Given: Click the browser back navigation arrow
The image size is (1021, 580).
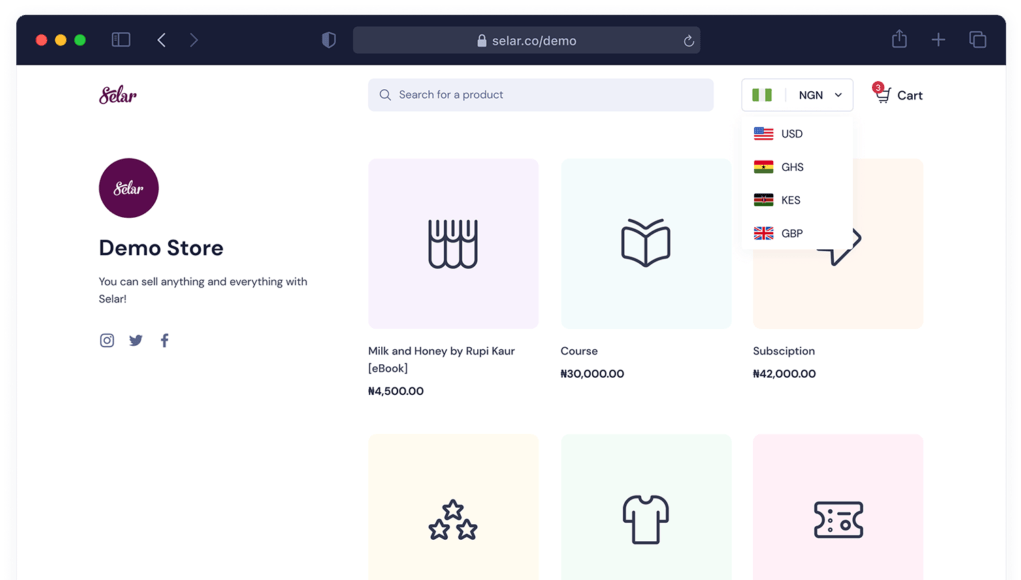Looking at the screenshot, I should click(x=161, y=40).
